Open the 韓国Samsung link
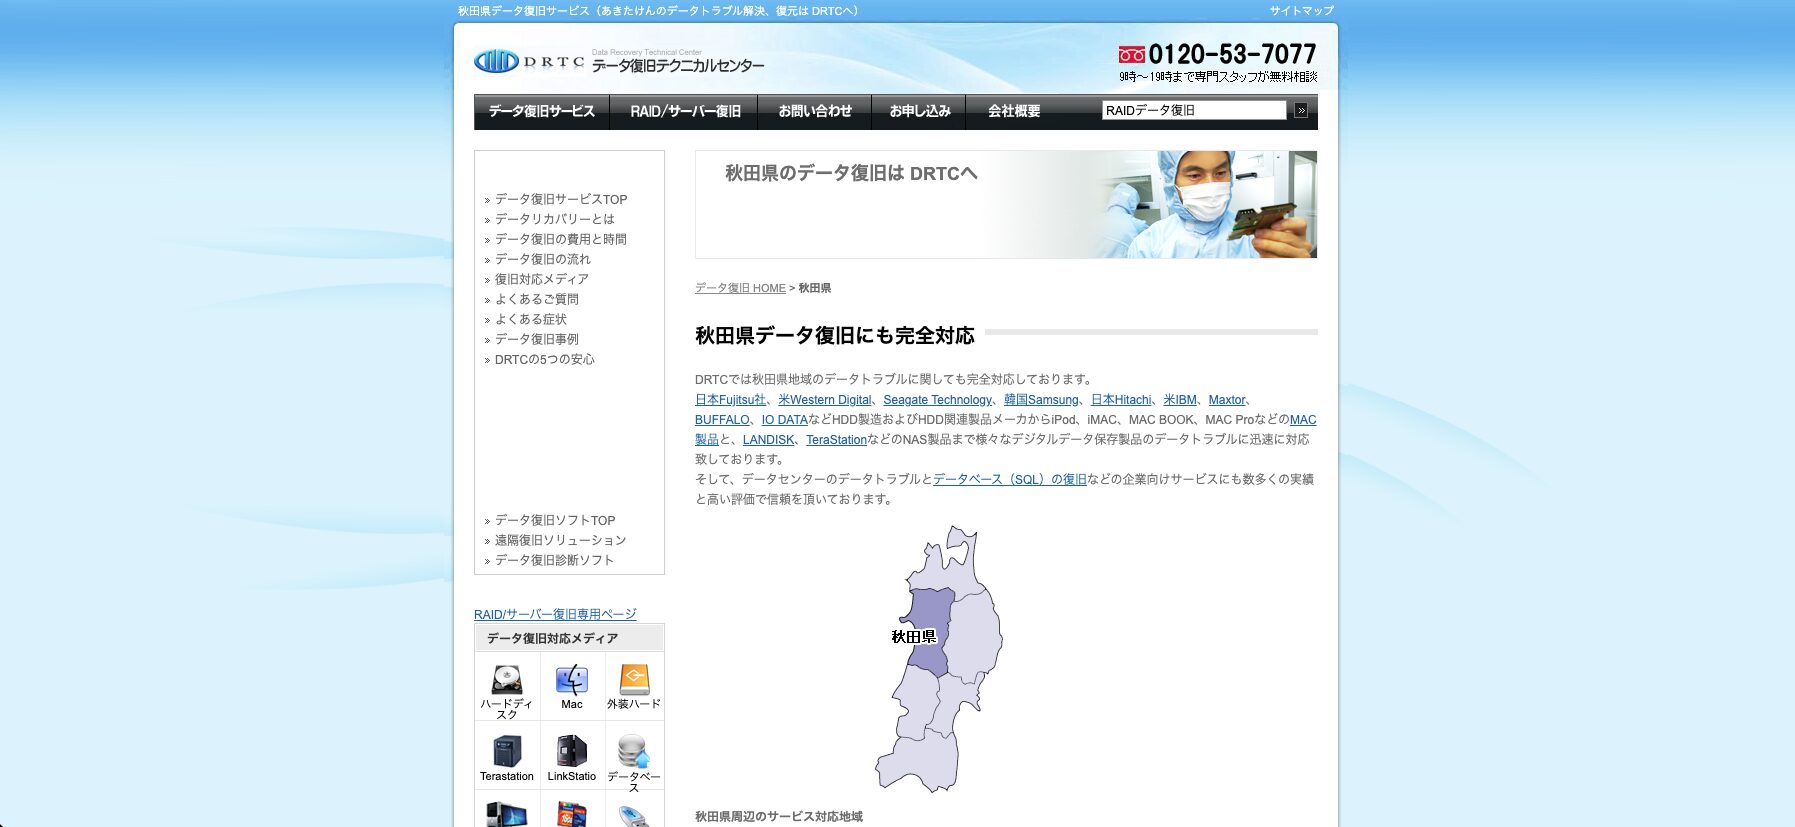The width and height of the screenshot is (1795, 827). (1041, 399)
